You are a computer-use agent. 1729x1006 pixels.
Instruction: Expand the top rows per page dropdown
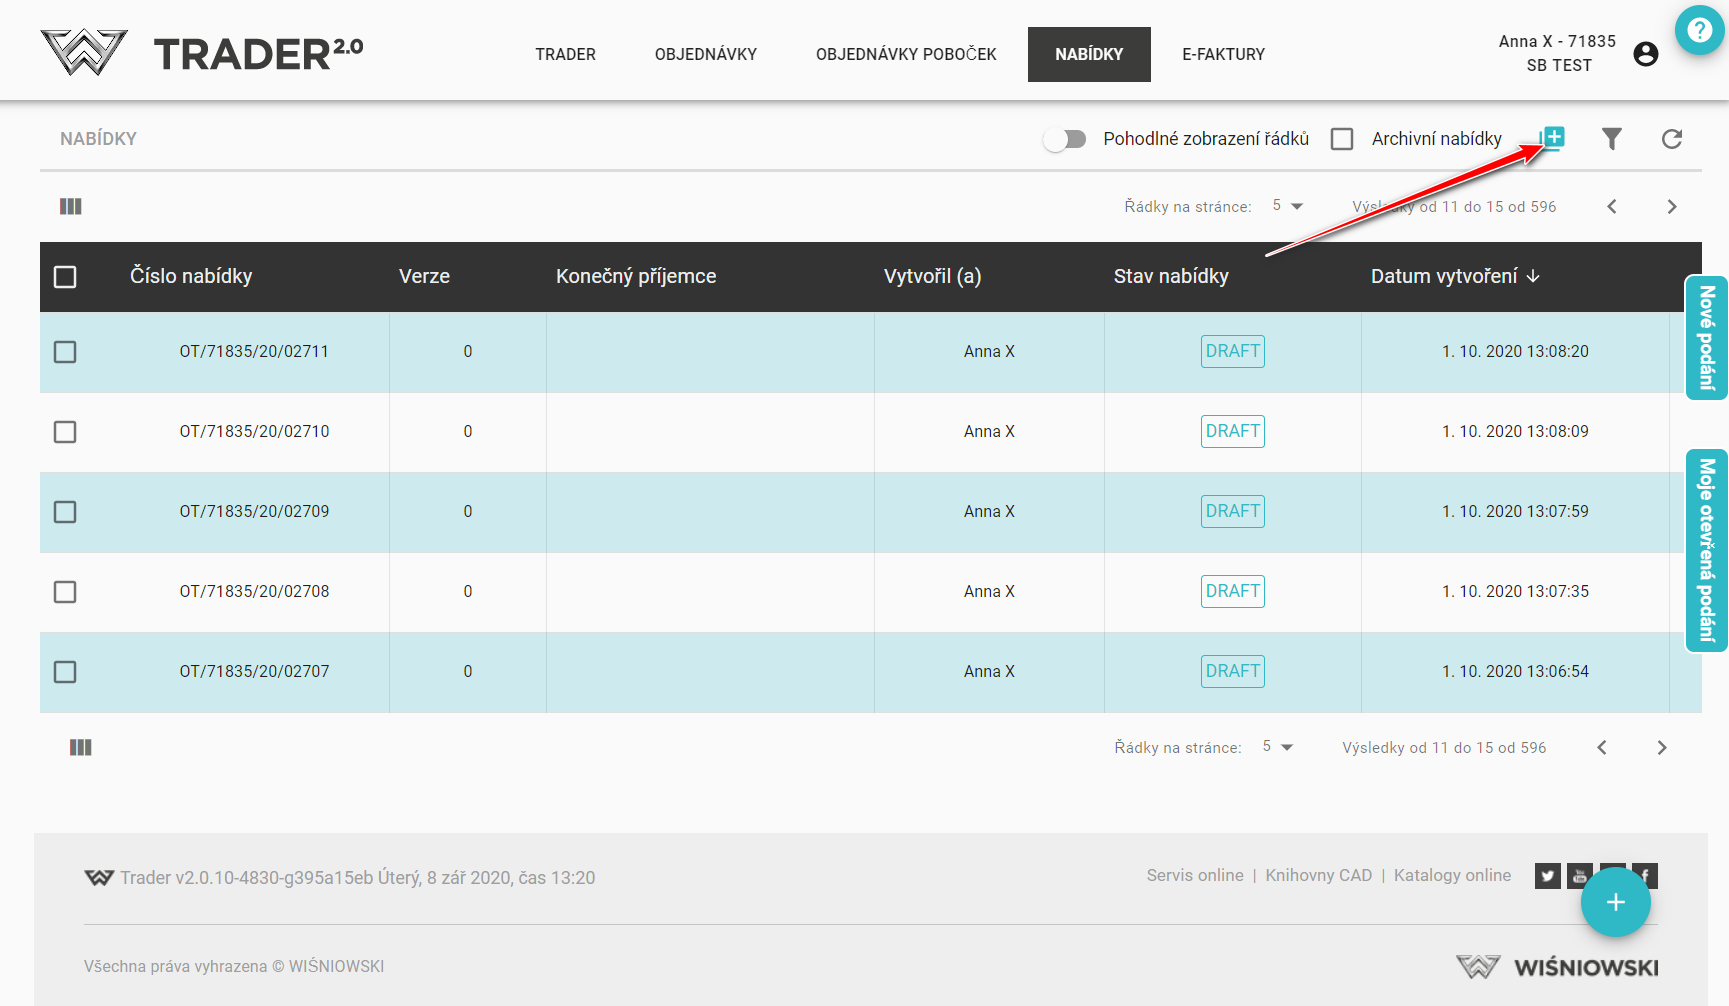click(x=1288, y=206)
